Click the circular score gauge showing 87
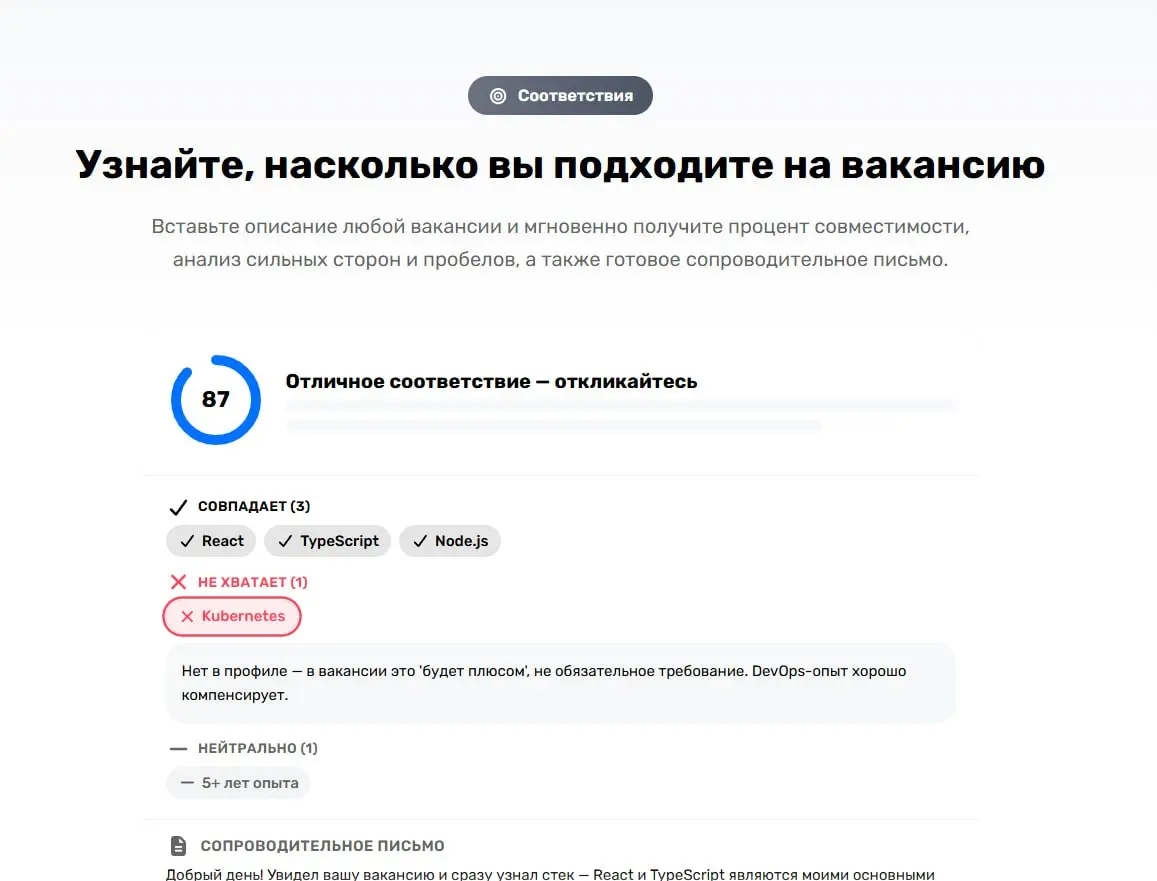This screenshot has height=881, width=1157. pos(215,400)
